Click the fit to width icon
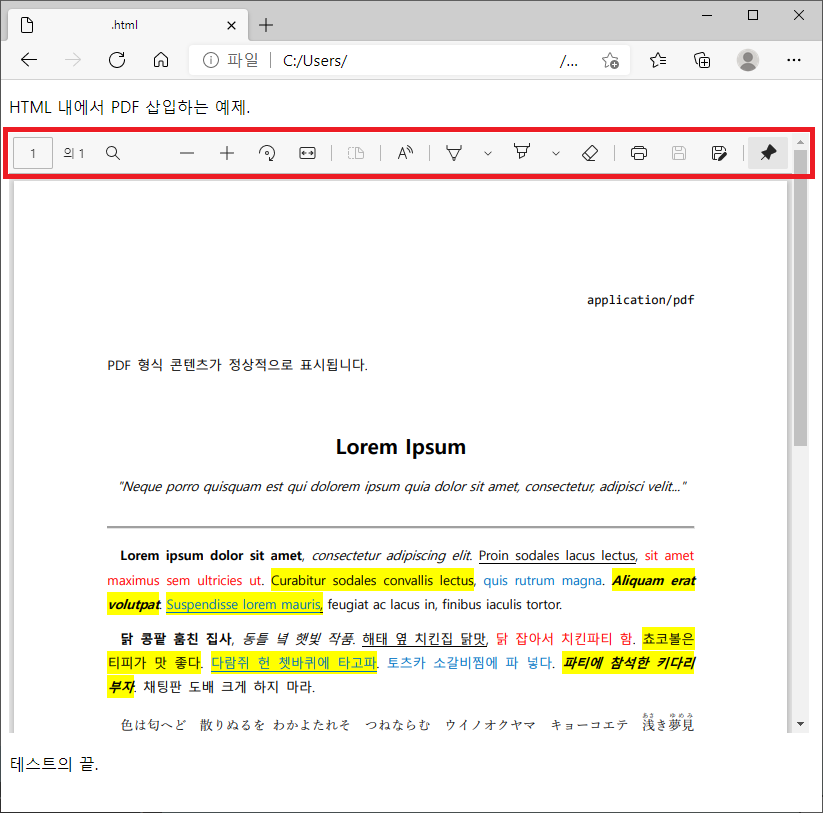The height and width of the screenshot is (813, 823). tap(308, 153)
